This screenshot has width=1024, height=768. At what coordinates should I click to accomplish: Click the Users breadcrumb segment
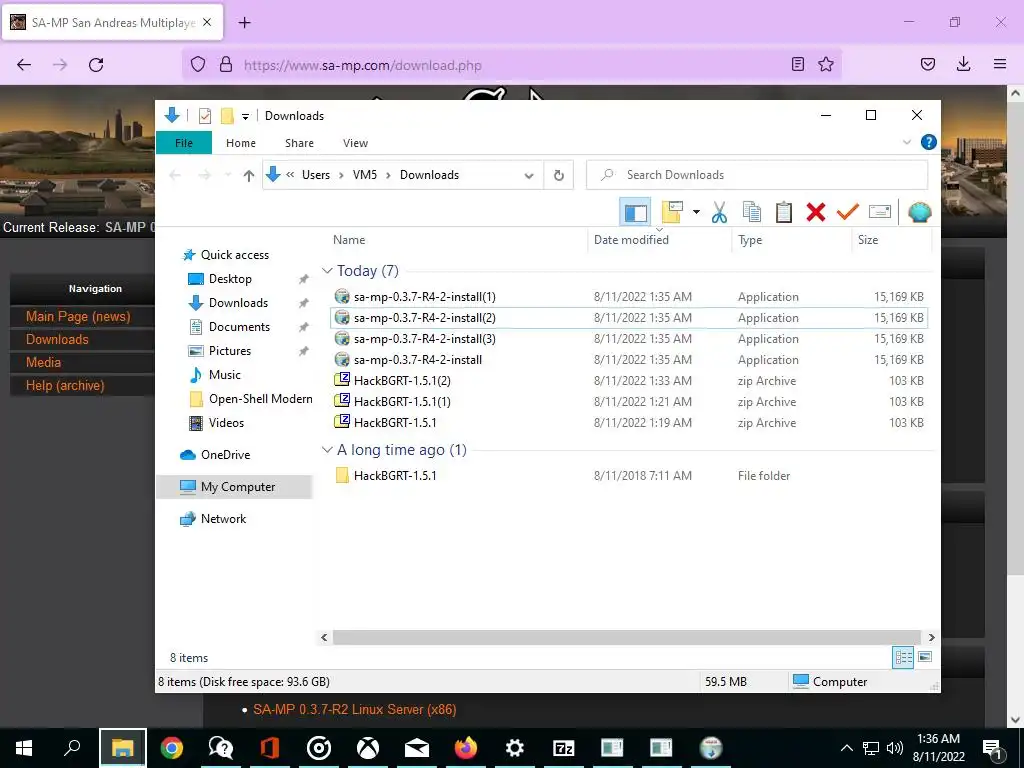[315, 175]
